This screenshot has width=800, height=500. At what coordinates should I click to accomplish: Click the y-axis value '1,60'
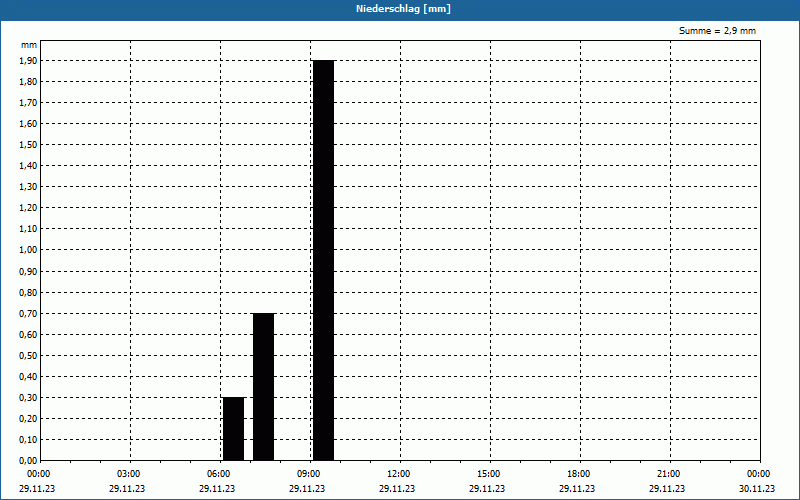pyautogui.click(x=28, y=123)
